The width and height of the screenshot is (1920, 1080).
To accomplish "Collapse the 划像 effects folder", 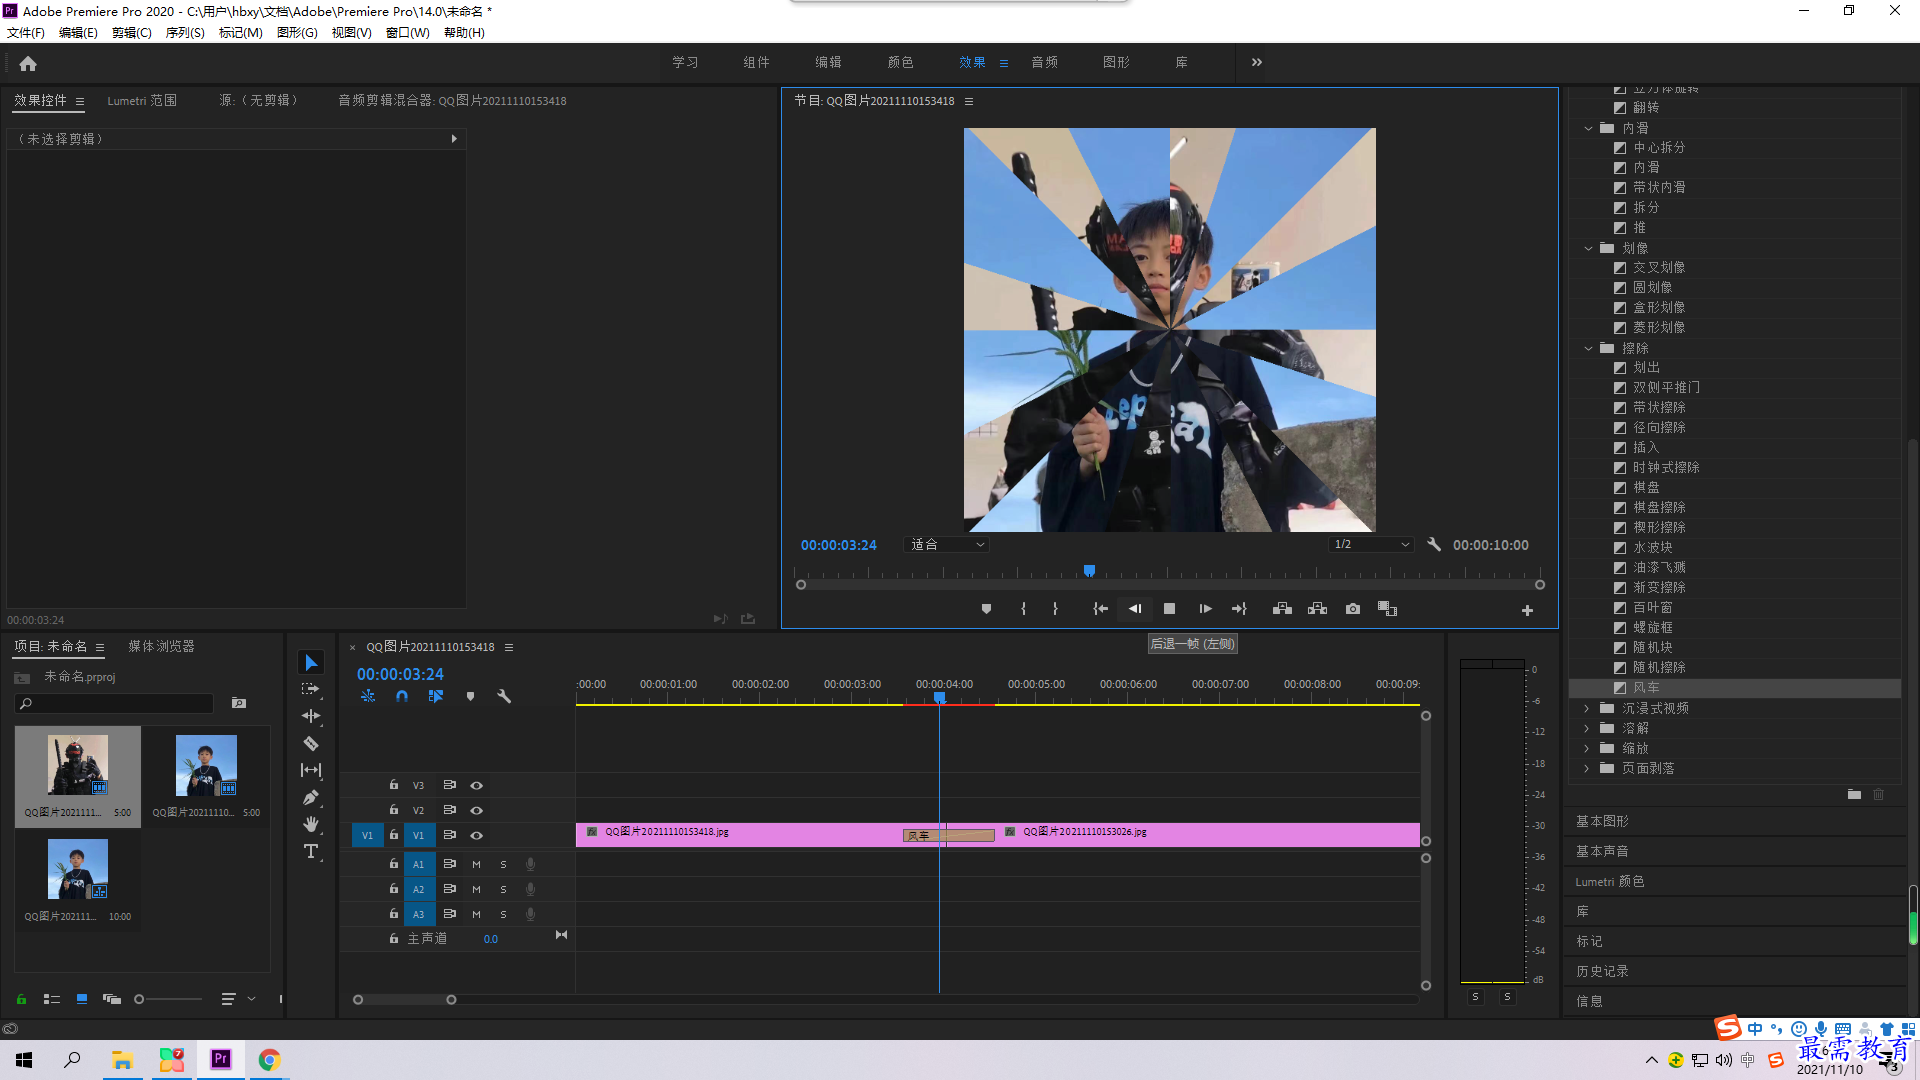I will coord(1588,248).
